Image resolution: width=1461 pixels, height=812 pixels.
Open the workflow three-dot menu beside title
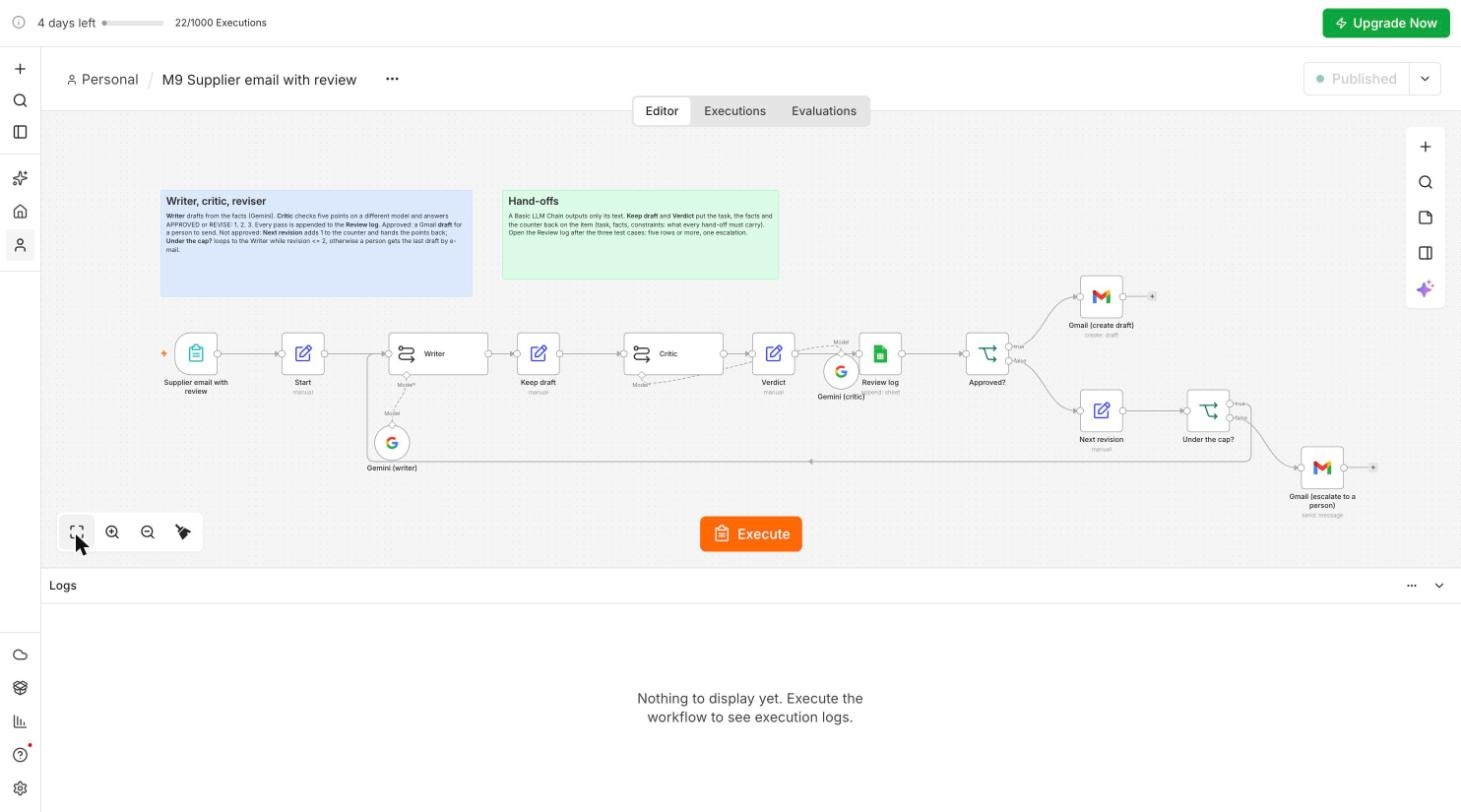click(x=392, y=79)
